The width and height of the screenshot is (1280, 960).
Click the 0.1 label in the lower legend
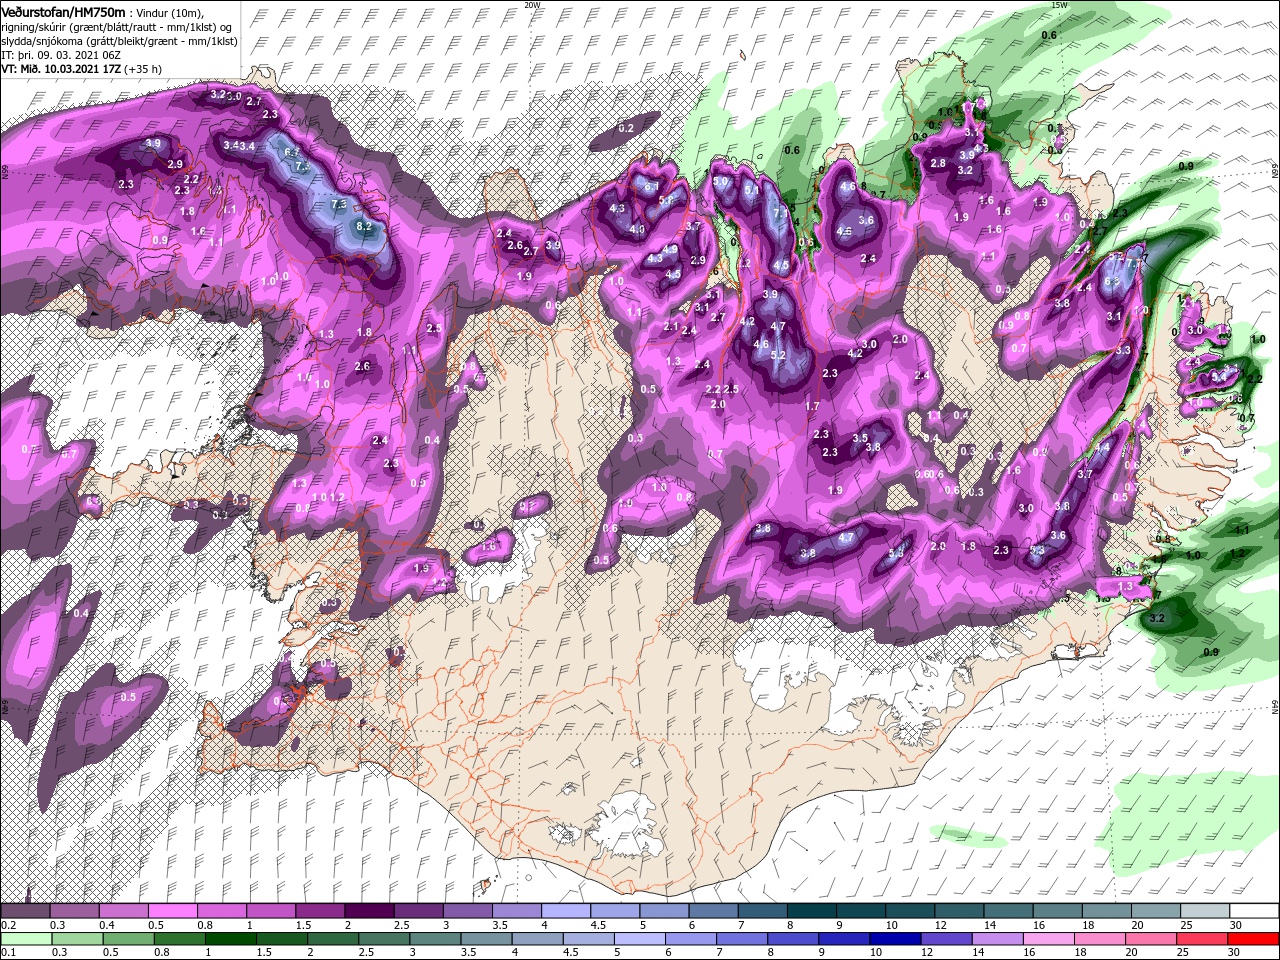[6, 953]
